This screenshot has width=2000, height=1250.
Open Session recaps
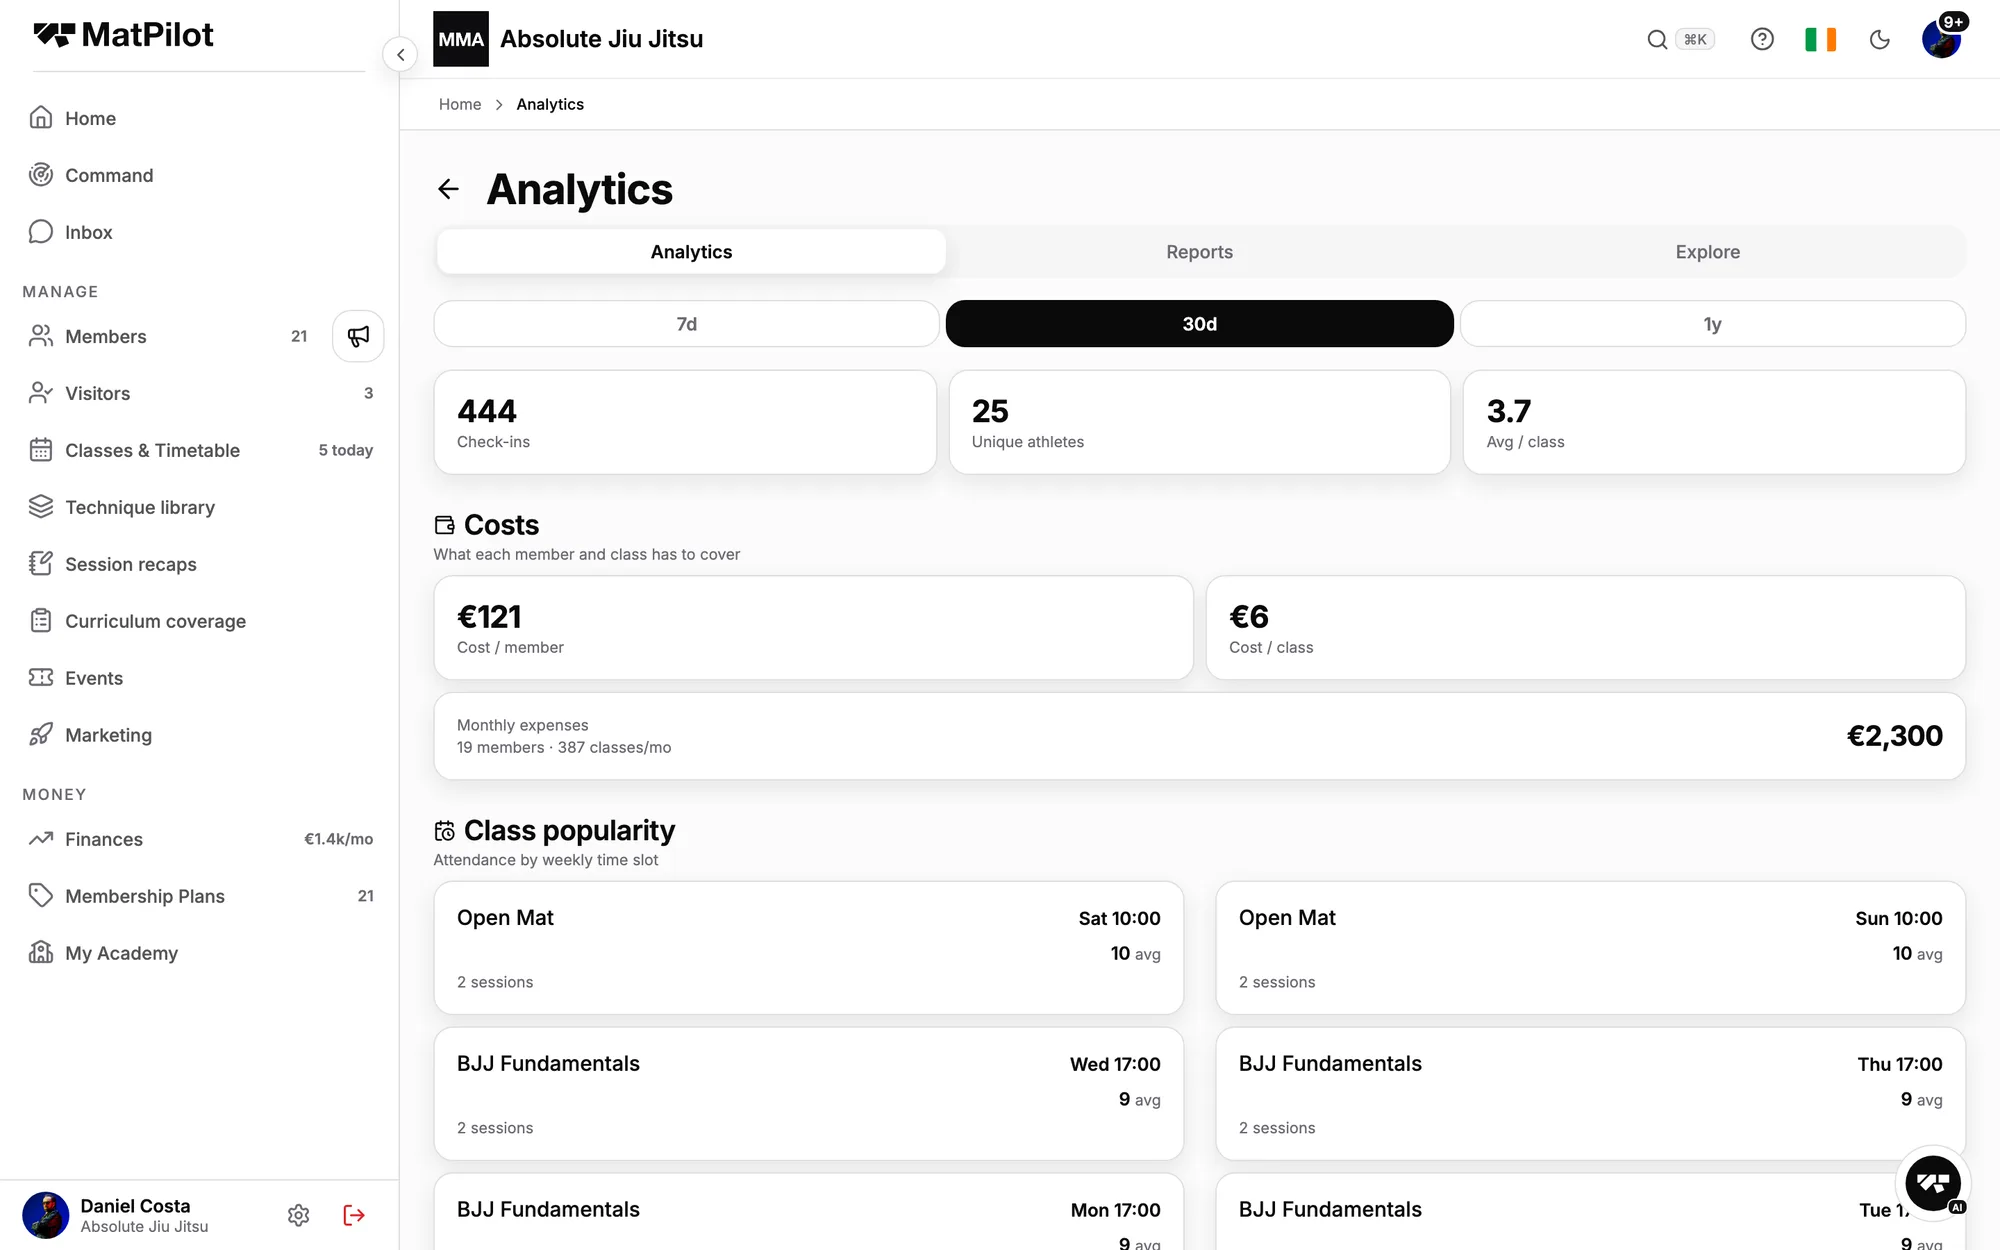(x=200, y=564)
